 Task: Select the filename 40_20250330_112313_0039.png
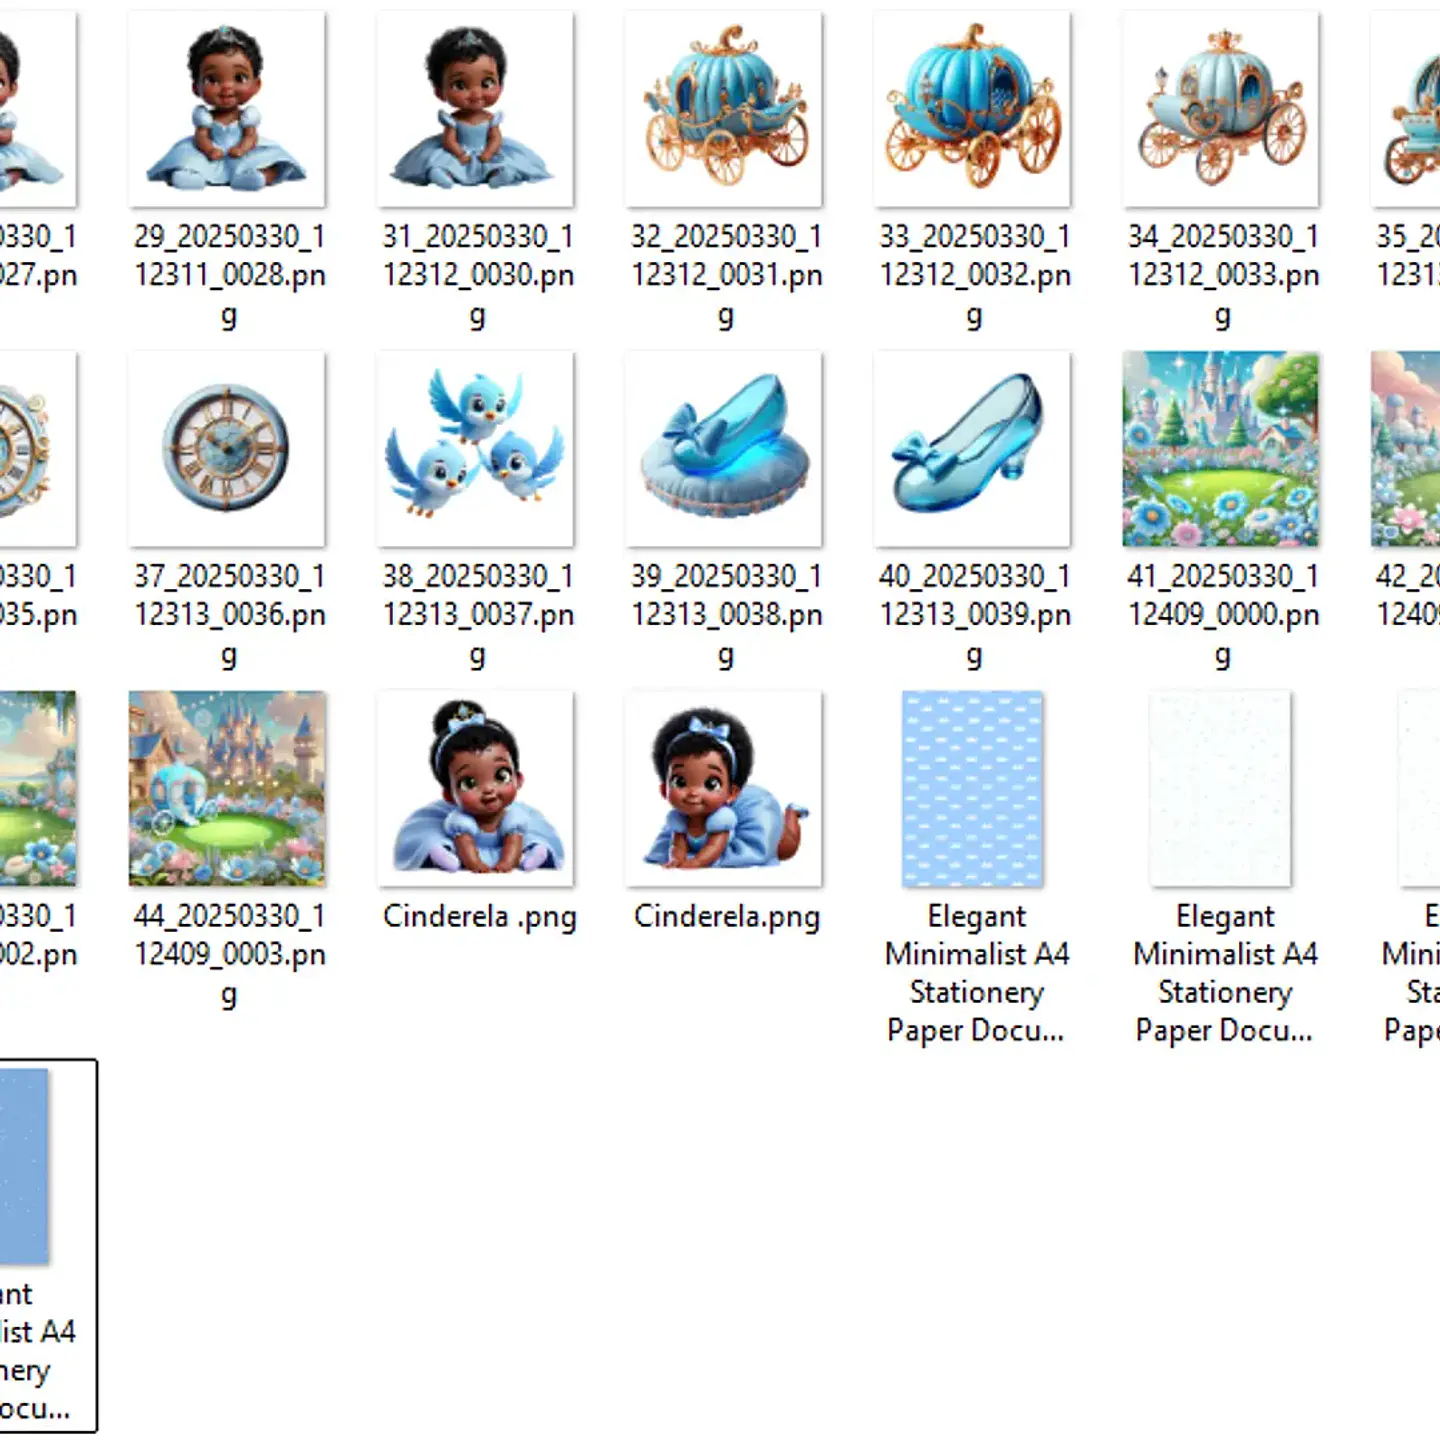pyautogui.click(x=975, y=616)
